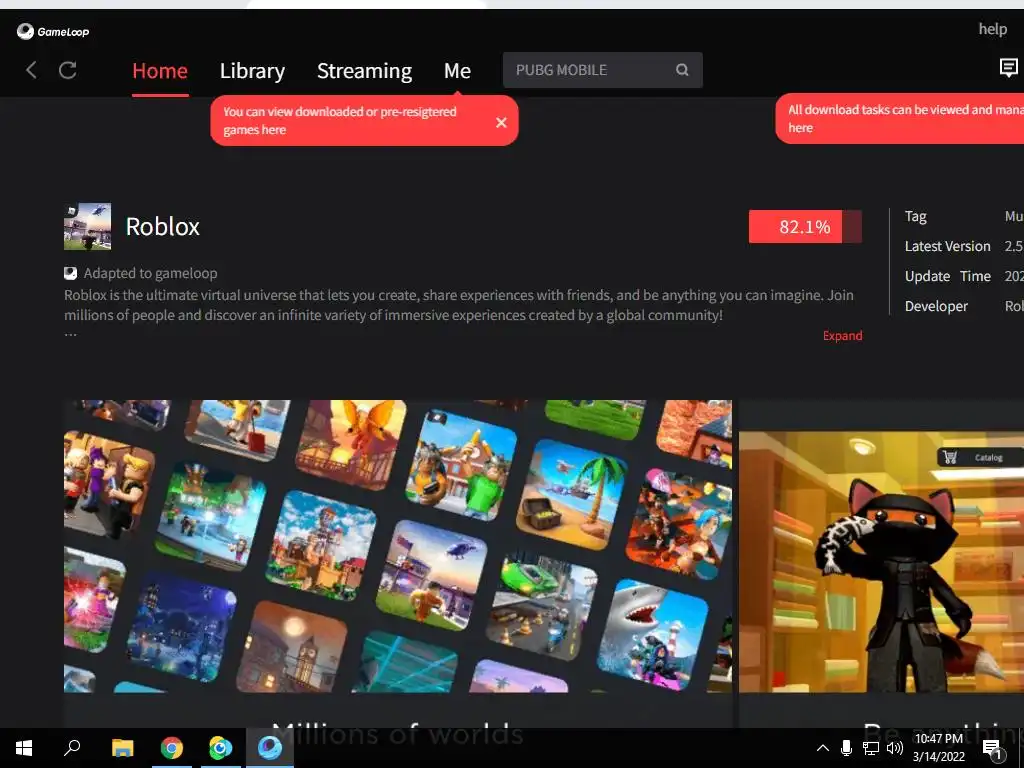The width and height of the screenshot is (1024, 768).
Task: Open File Explorer from the taskbar
Action: [x=122, y=748]
